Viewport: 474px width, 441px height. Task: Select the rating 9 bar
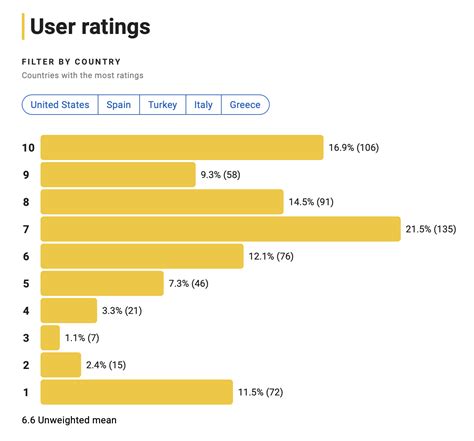118,175
